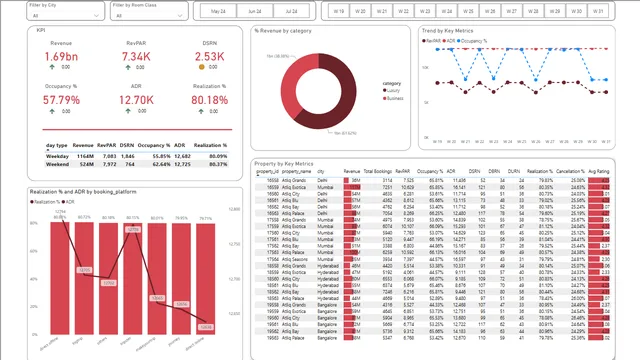The image size is (640, 360).
Task: Click the direct offline bar in platform chart
Action: point(60,278)
